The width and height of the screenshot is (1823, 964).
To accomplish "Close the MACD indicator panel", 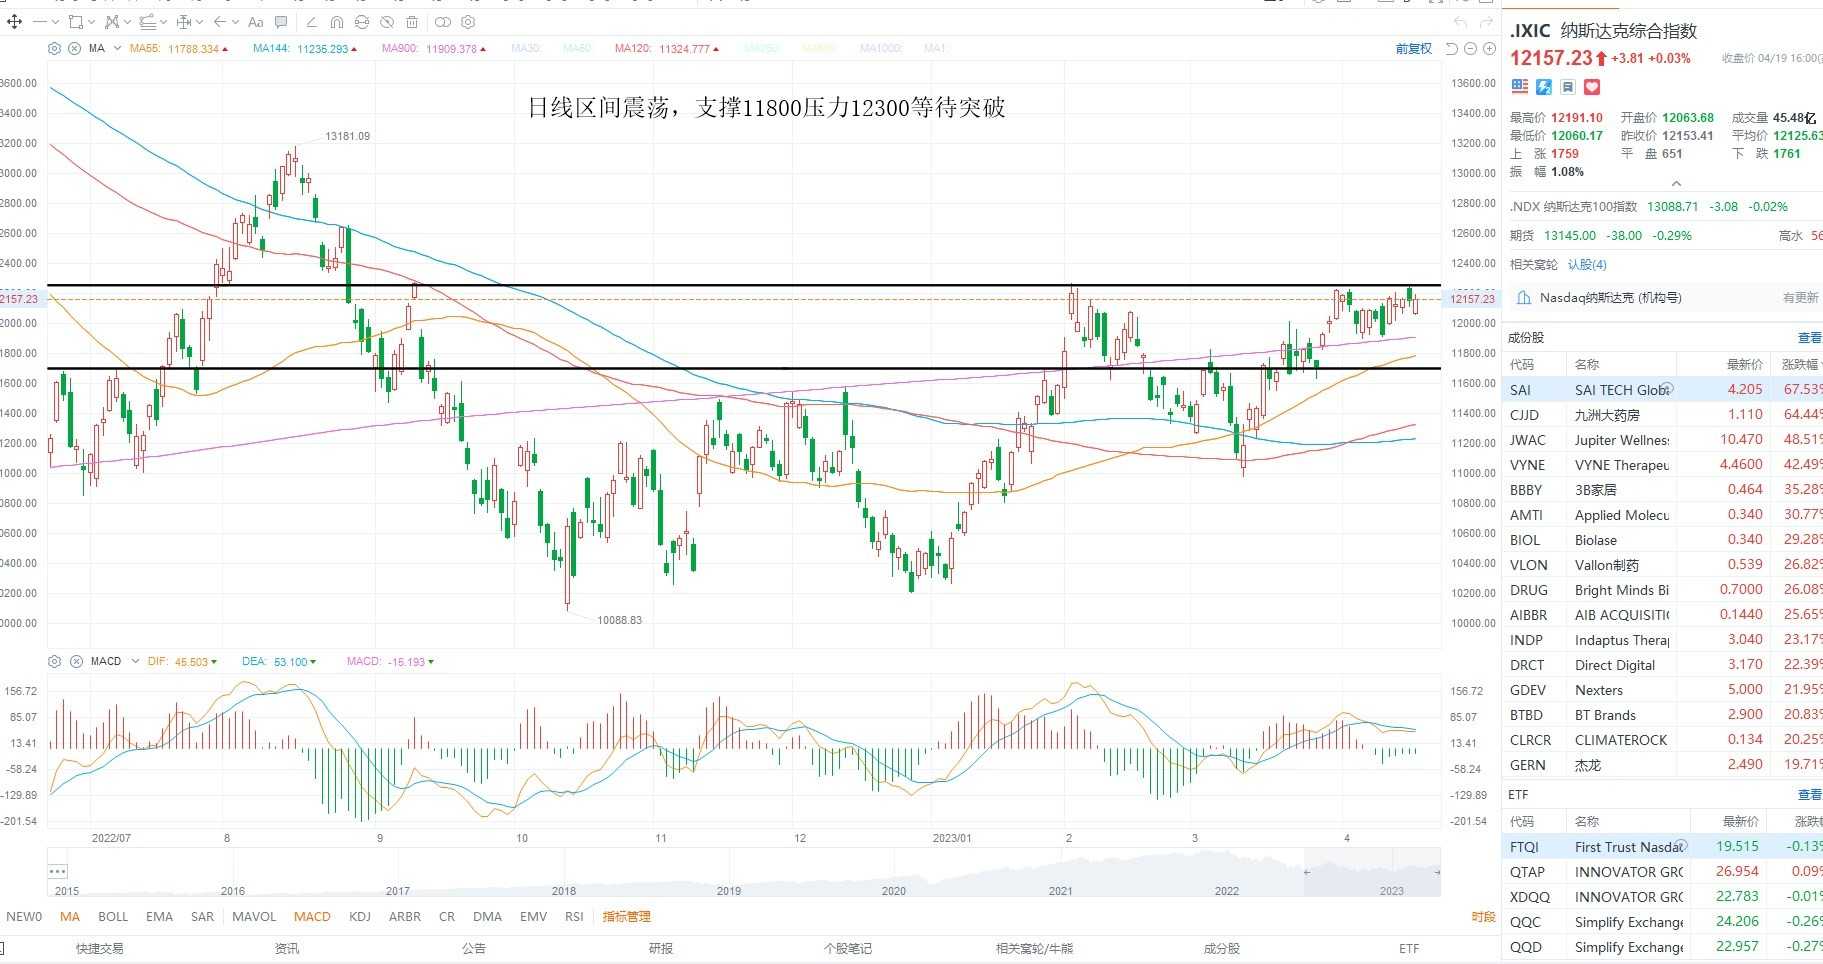I will click(x=76, y=662).
